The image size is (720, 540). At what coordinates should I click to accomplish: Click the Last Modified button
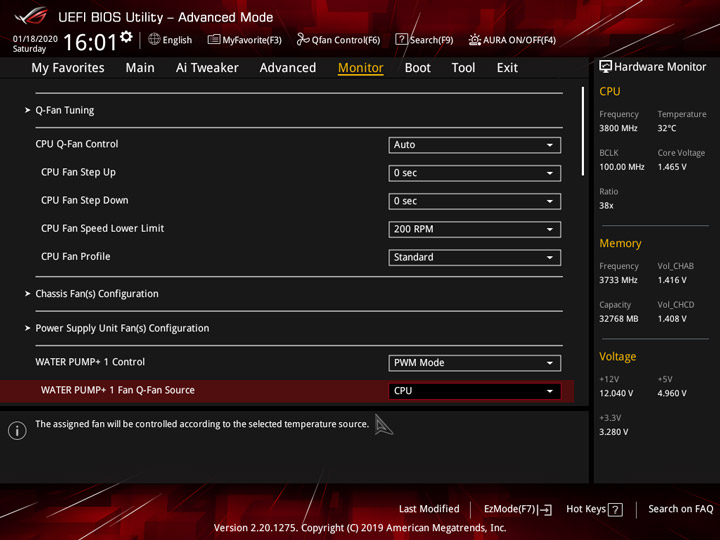click(429, 509)
